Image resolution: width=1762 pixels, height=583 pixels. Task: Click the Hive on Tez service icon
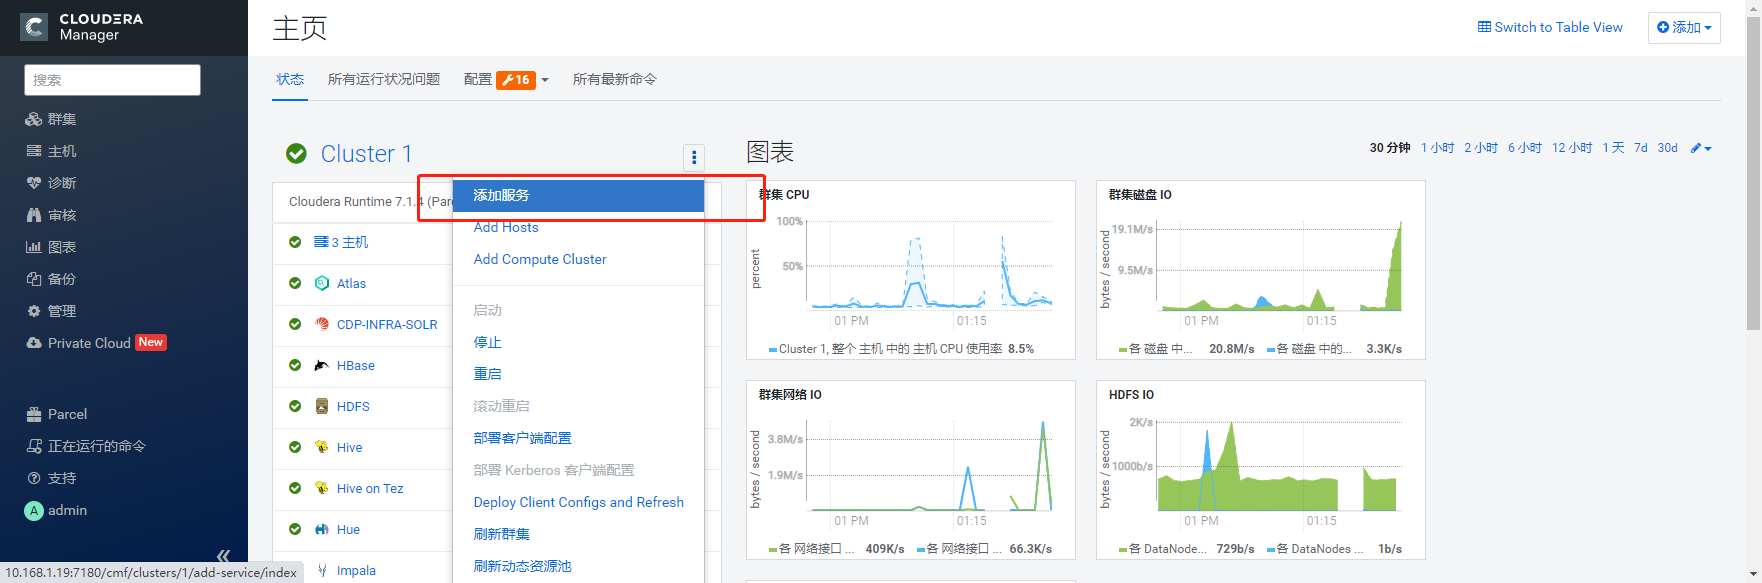pyautogui.click(x=322, y=488)
